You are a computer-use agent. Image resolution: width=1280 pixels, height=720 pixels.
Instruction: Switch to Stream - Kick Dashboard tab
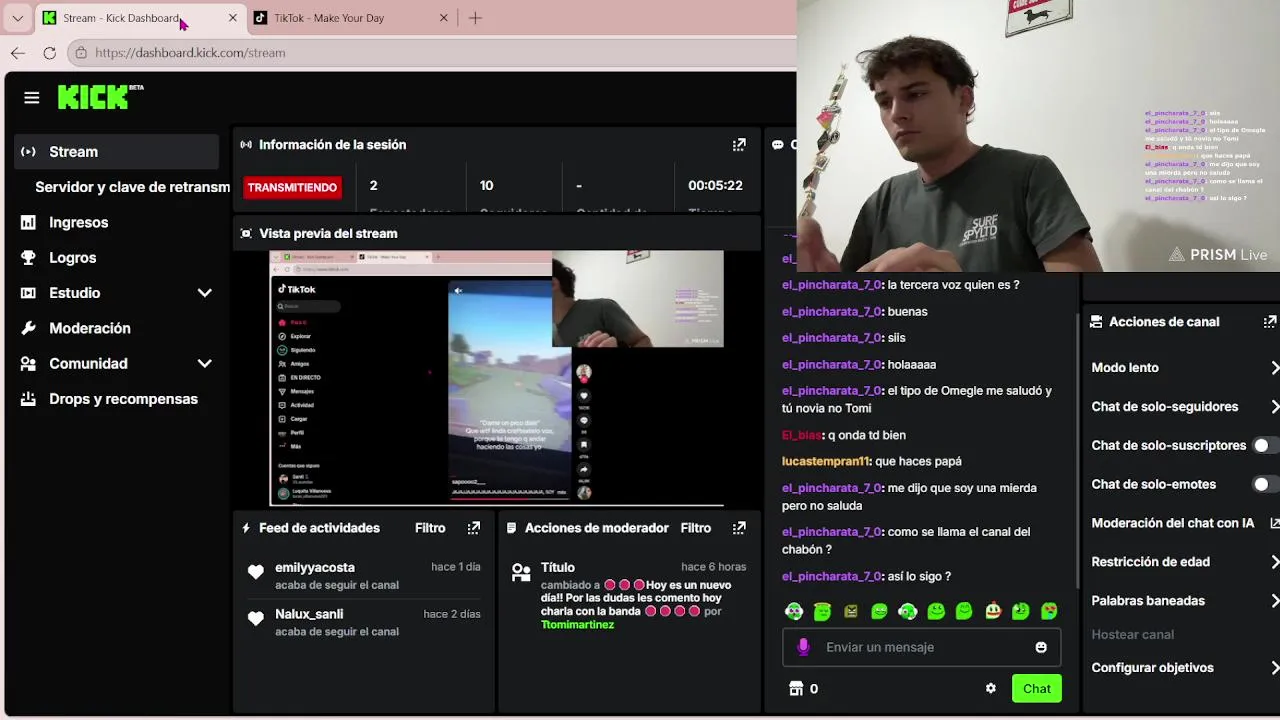[x=140, y=18]
